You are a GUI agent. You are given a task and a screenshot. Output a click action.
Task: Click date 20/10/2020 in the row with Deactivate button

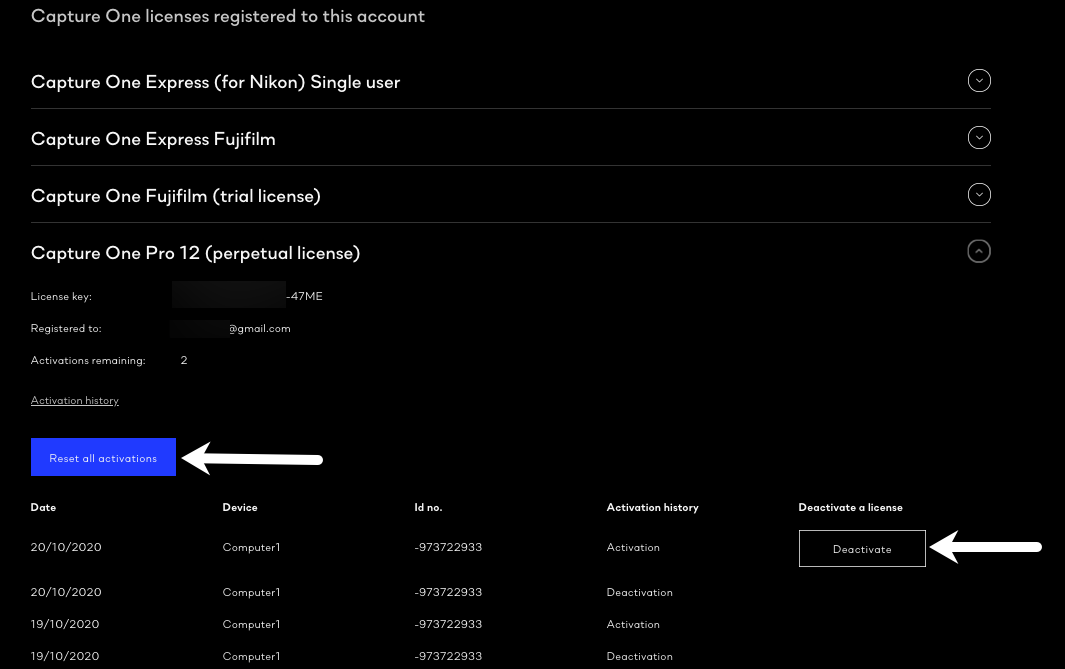tap(66, 547)
